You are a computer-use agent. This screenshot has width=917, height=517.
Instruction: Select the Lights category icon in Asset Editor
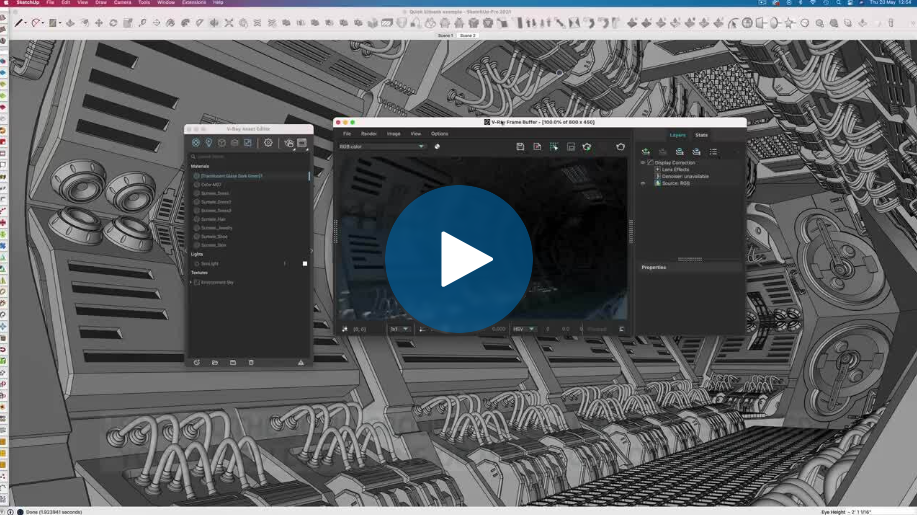[209, 143]
